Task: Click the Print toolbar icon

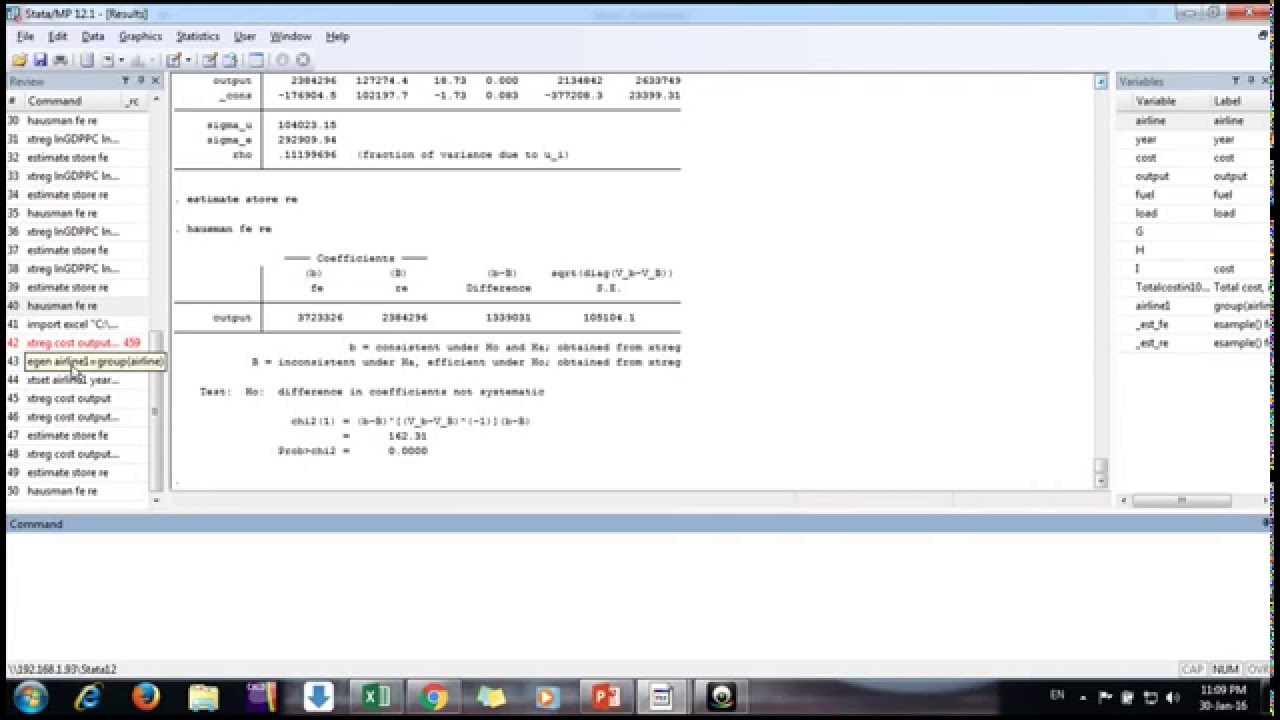Action: tap(60, 60)
